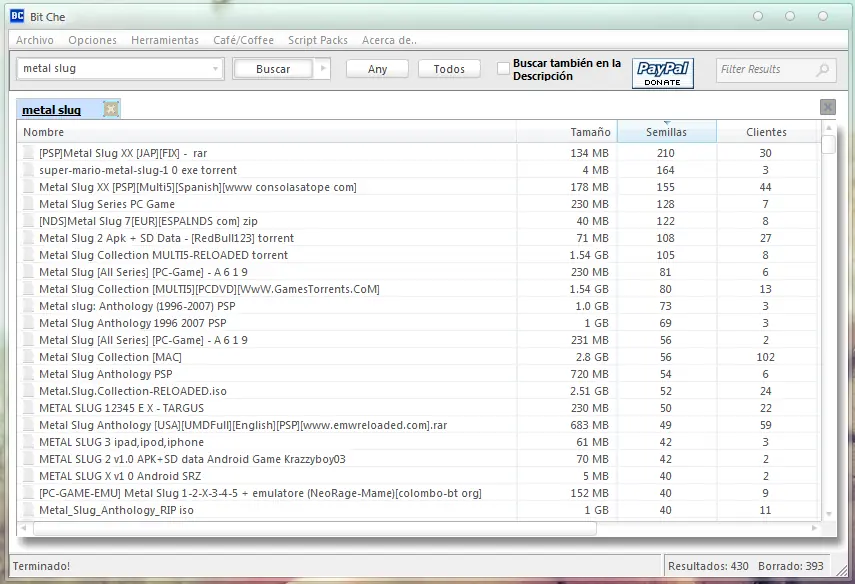The height and width of the screenshot is (584, 855).
Task: Open the Herramientas menu
Action: pos(165,40)
